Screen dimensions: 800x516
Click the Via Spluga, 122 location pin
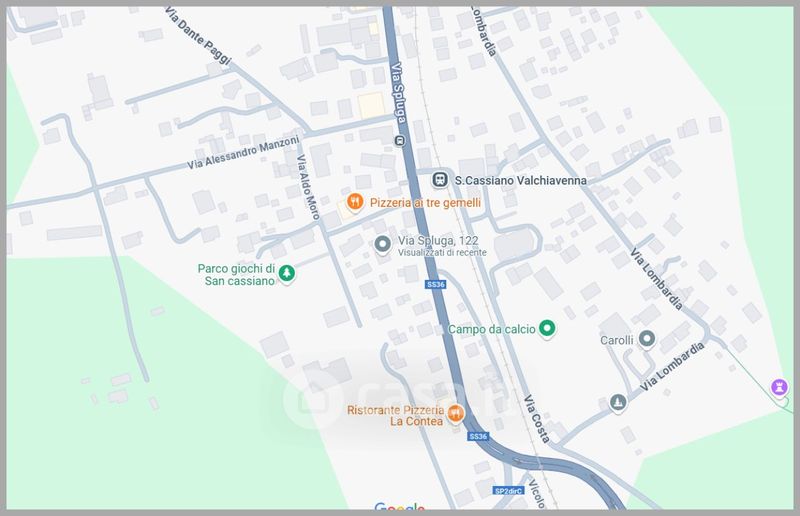pos(381,245)
